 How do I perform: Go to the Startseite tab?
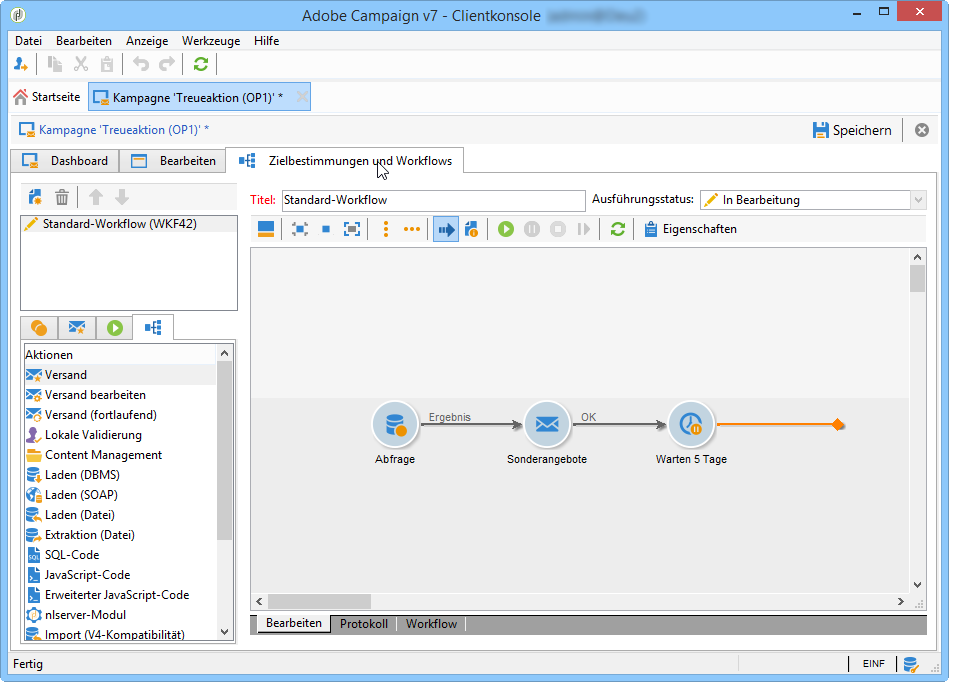pos(48,97)
